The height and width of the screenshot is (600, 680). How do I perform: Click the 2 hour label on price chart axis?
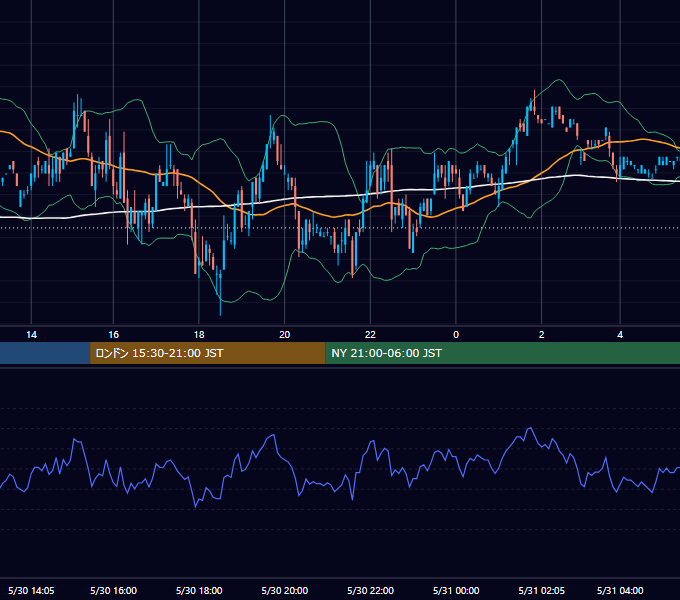[541, 335]
